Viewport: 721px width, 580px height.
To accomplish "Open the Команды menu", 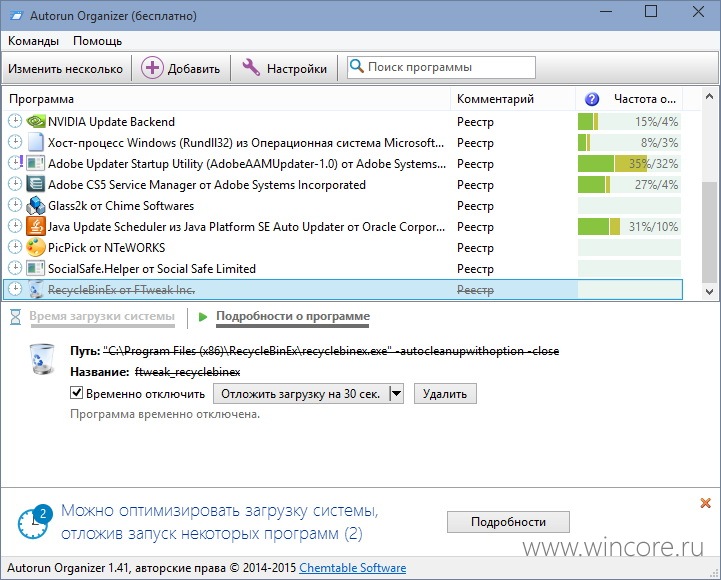I will click(x=34, y=41).
